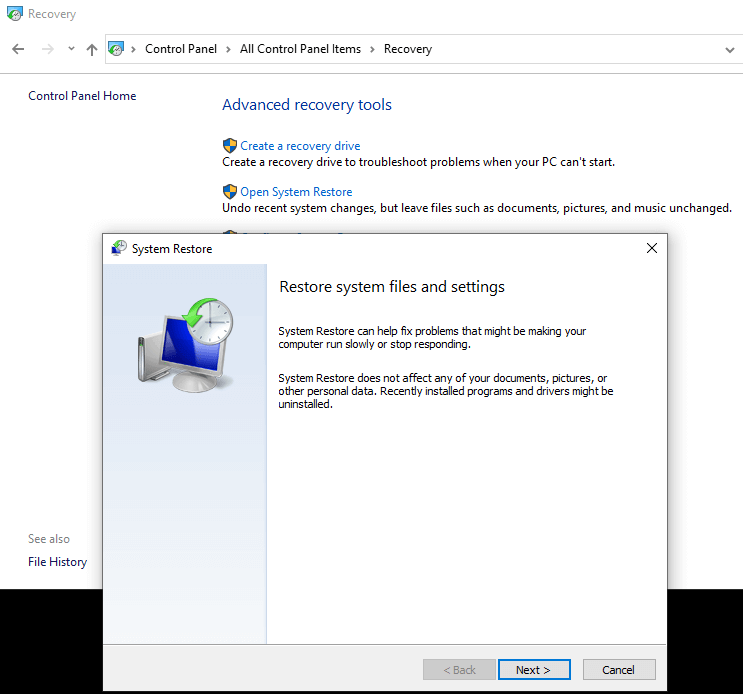The height and width of the screenshot is (694, 743).
Task: Select All Control Panel Items breadcrumb
Action: [300, 49]
